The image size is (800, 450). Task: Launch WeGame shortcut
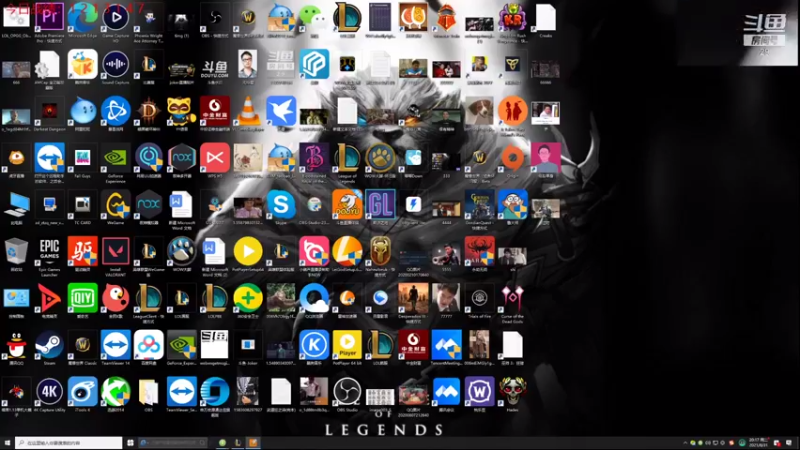coord(116,205)
